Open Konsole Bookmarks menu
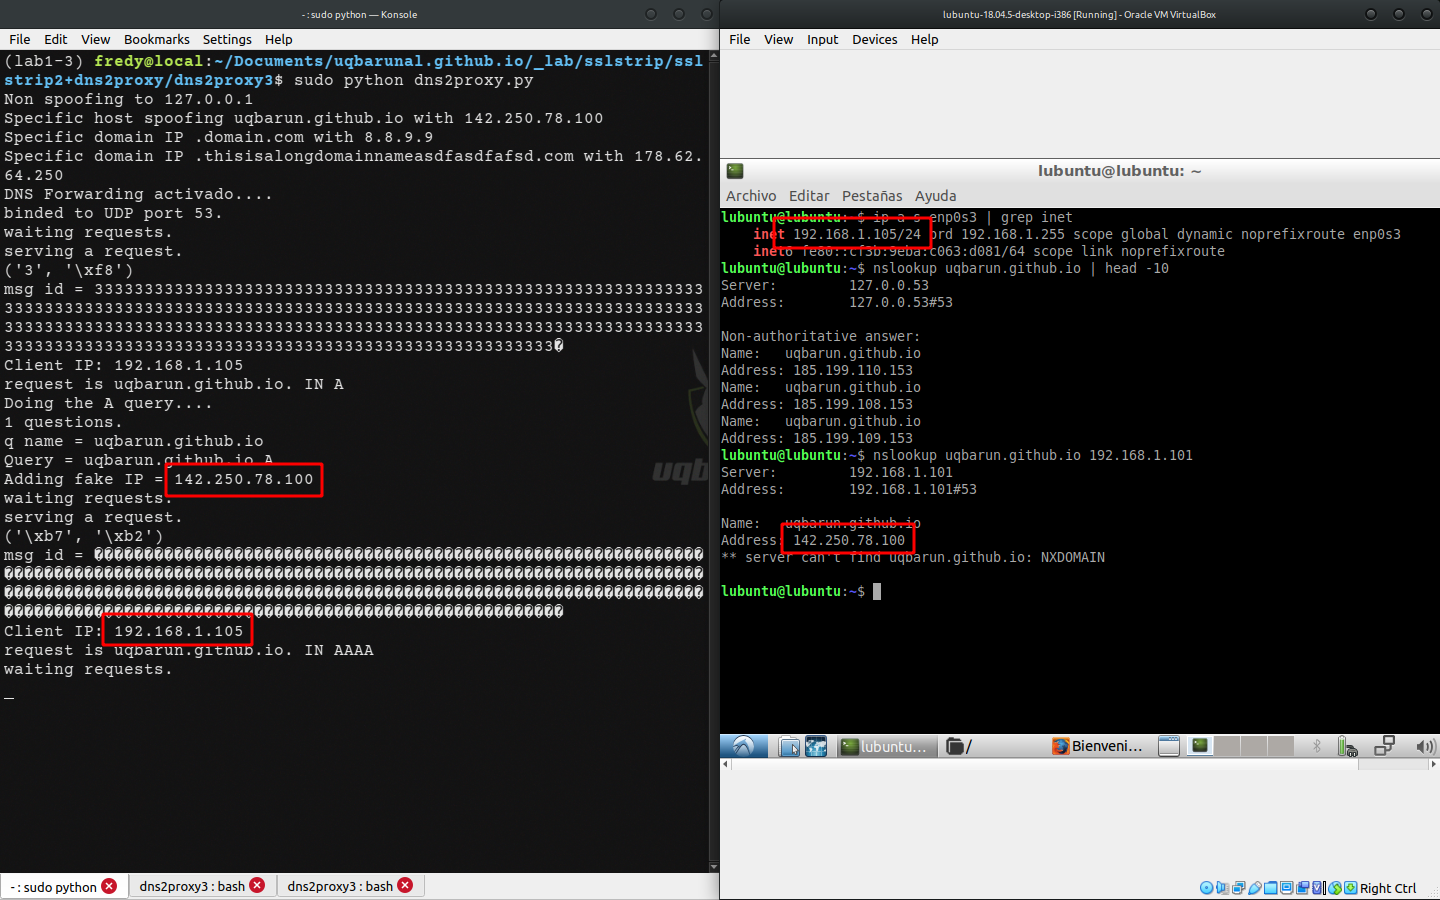 pos(157,39)
